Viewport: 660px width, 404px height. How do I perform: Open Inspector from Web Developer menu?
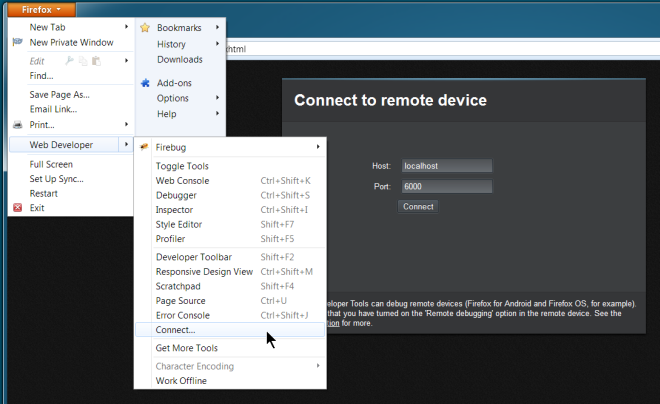click(x=230, y=210)
